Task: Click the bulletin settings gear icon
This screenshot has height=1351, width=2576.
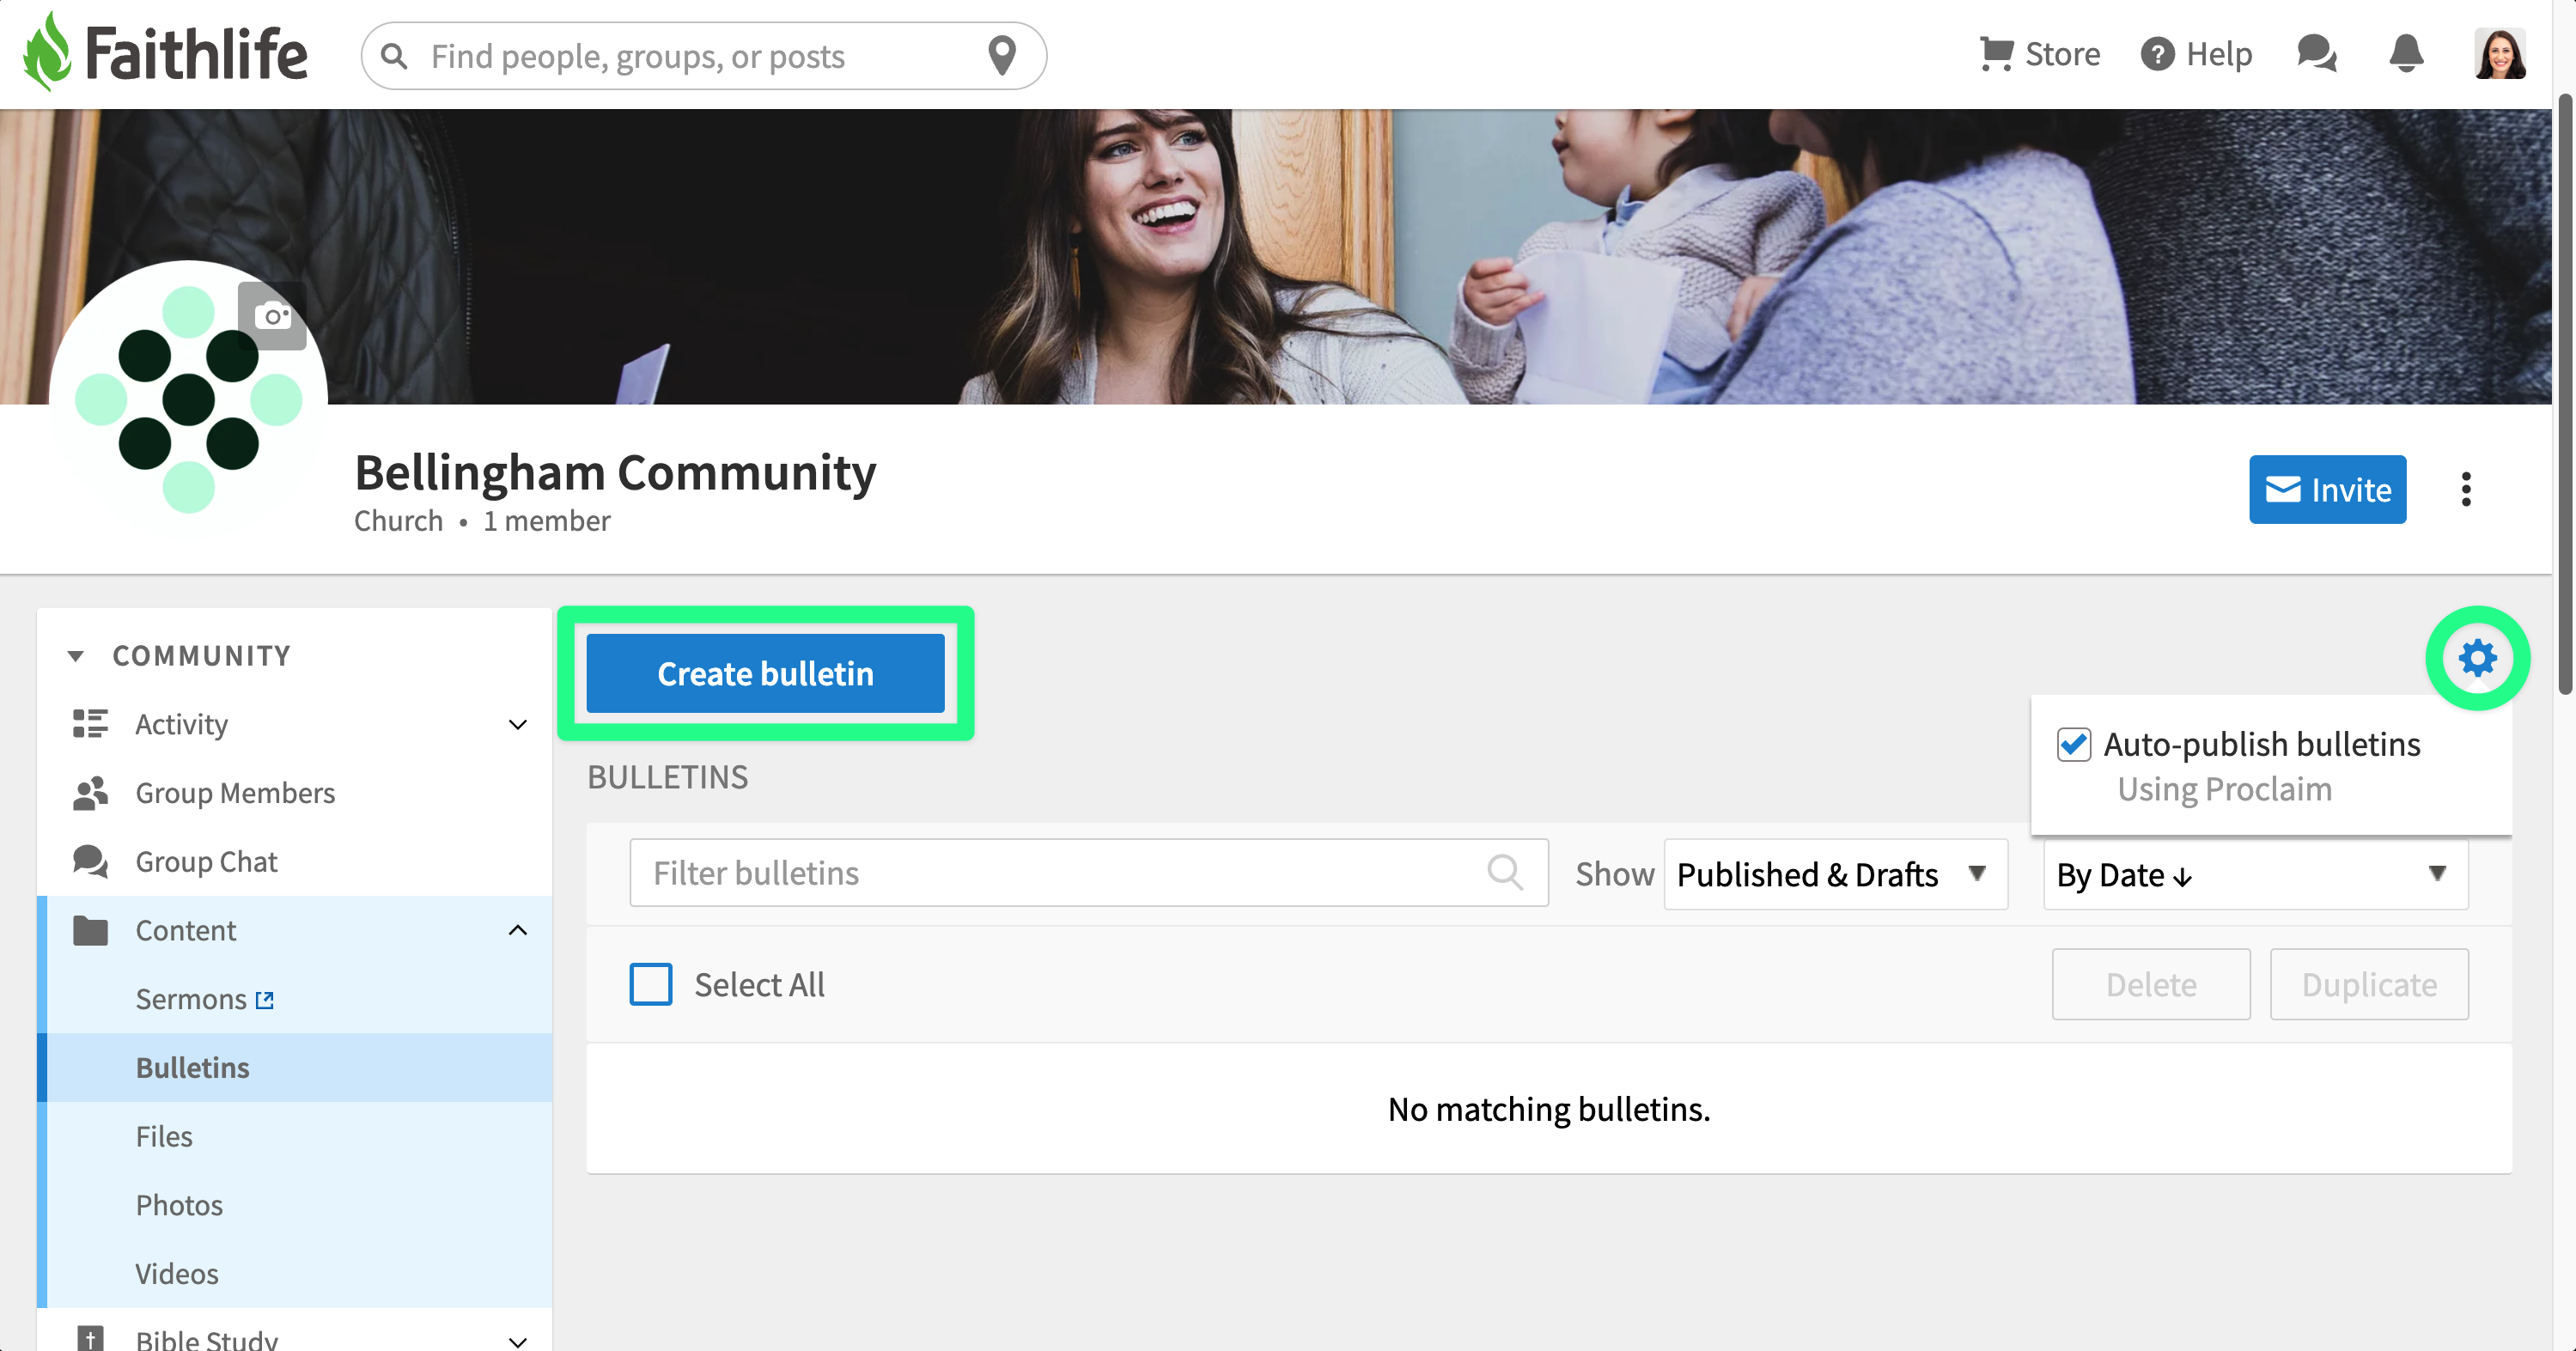Action: tap(2477, 658)
